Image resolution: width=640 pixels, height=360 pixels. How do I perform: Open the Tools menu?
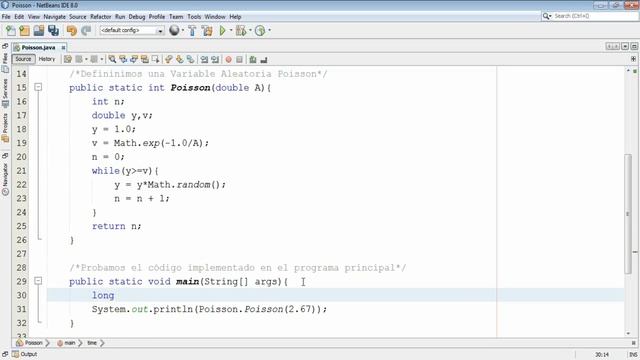point(194,17)
